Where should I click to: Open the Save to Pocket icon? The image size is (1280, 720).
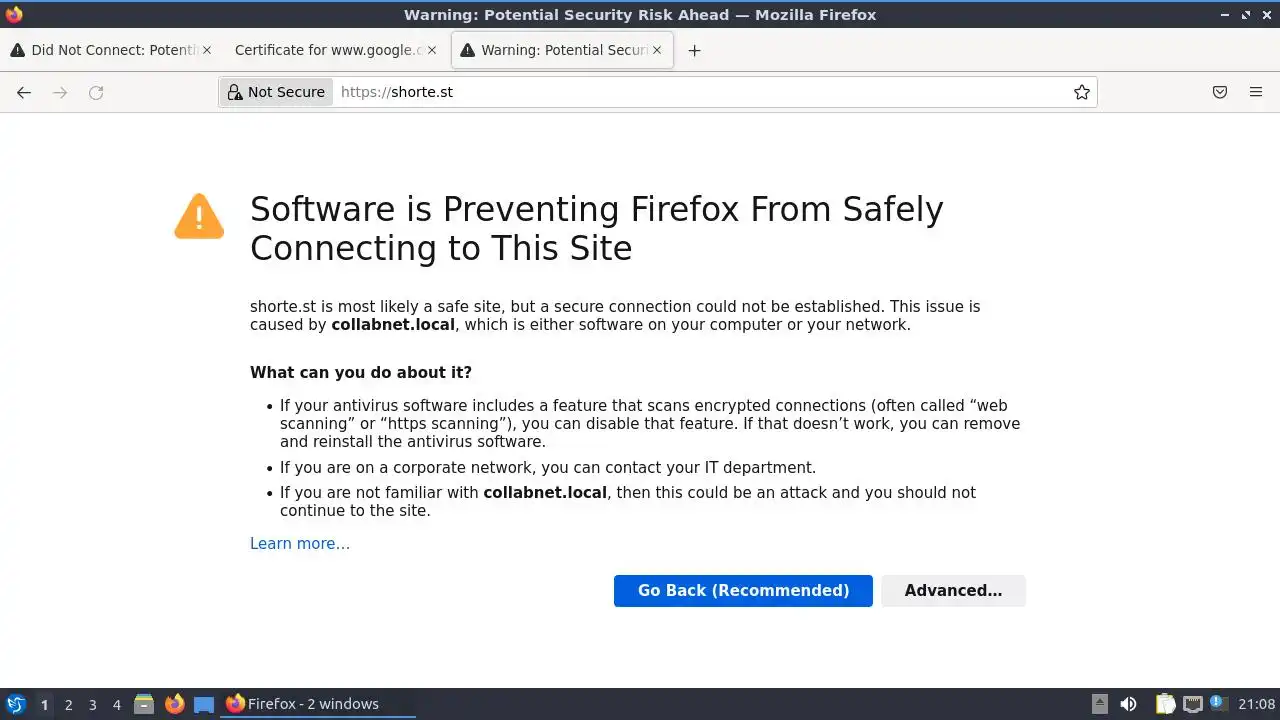click(x=1220, y=92)
